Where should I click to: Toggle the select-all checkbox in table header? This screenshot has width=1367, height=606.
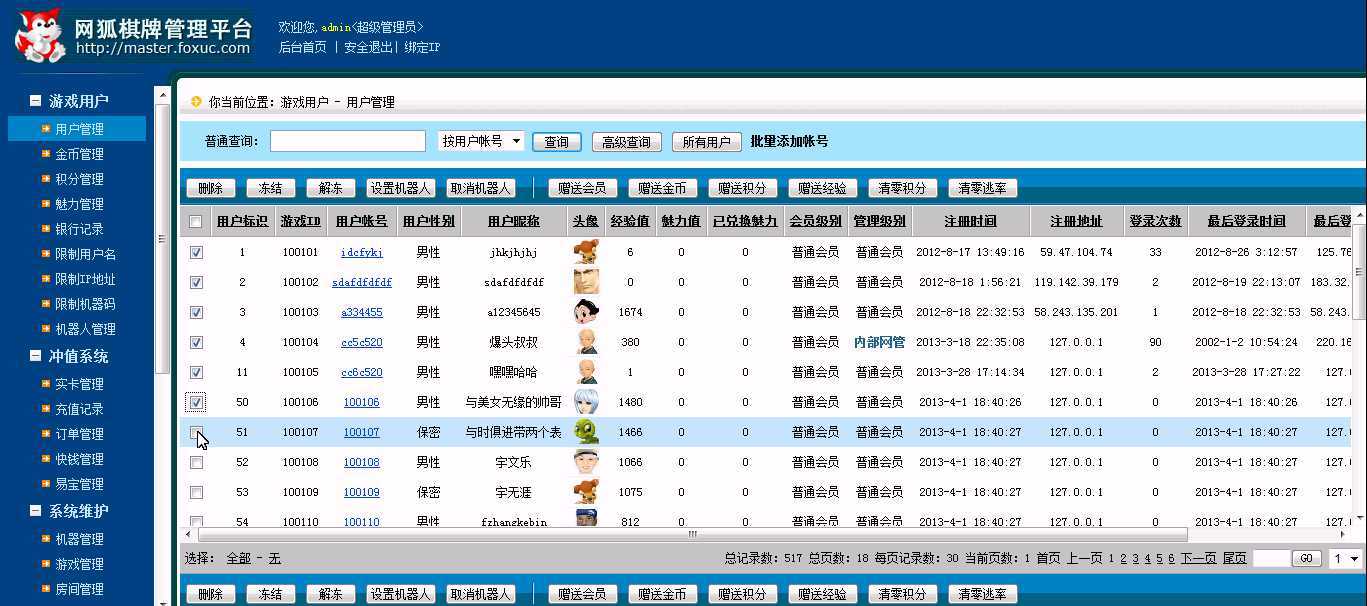196,222
